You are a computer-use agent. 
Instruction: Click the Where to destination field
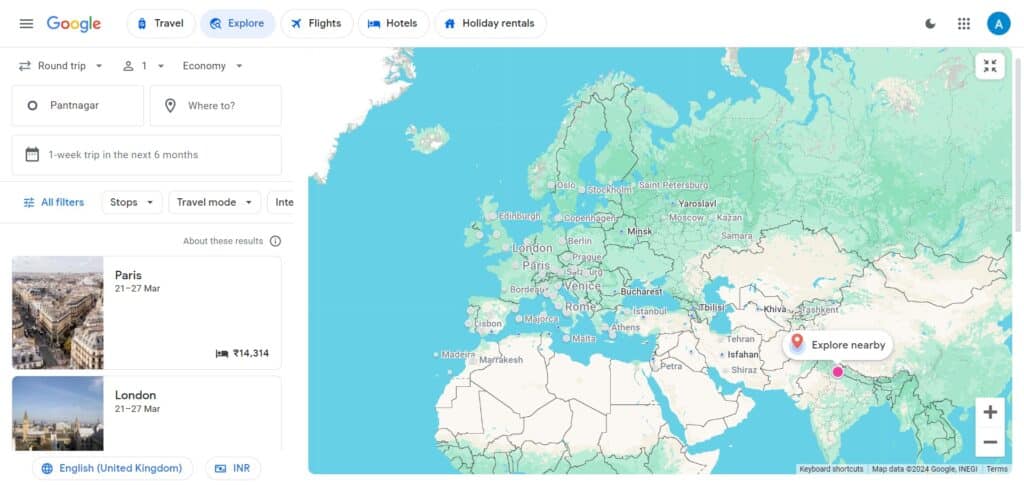point(216,105)
